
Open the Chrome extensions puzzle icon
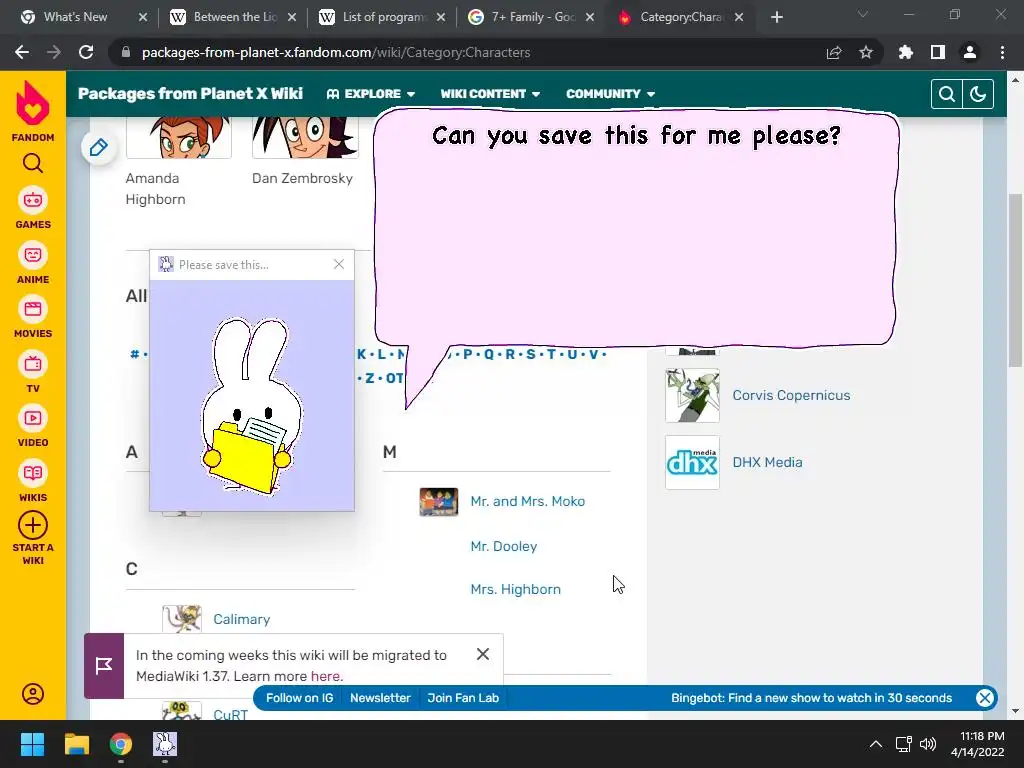click(905, 52)
